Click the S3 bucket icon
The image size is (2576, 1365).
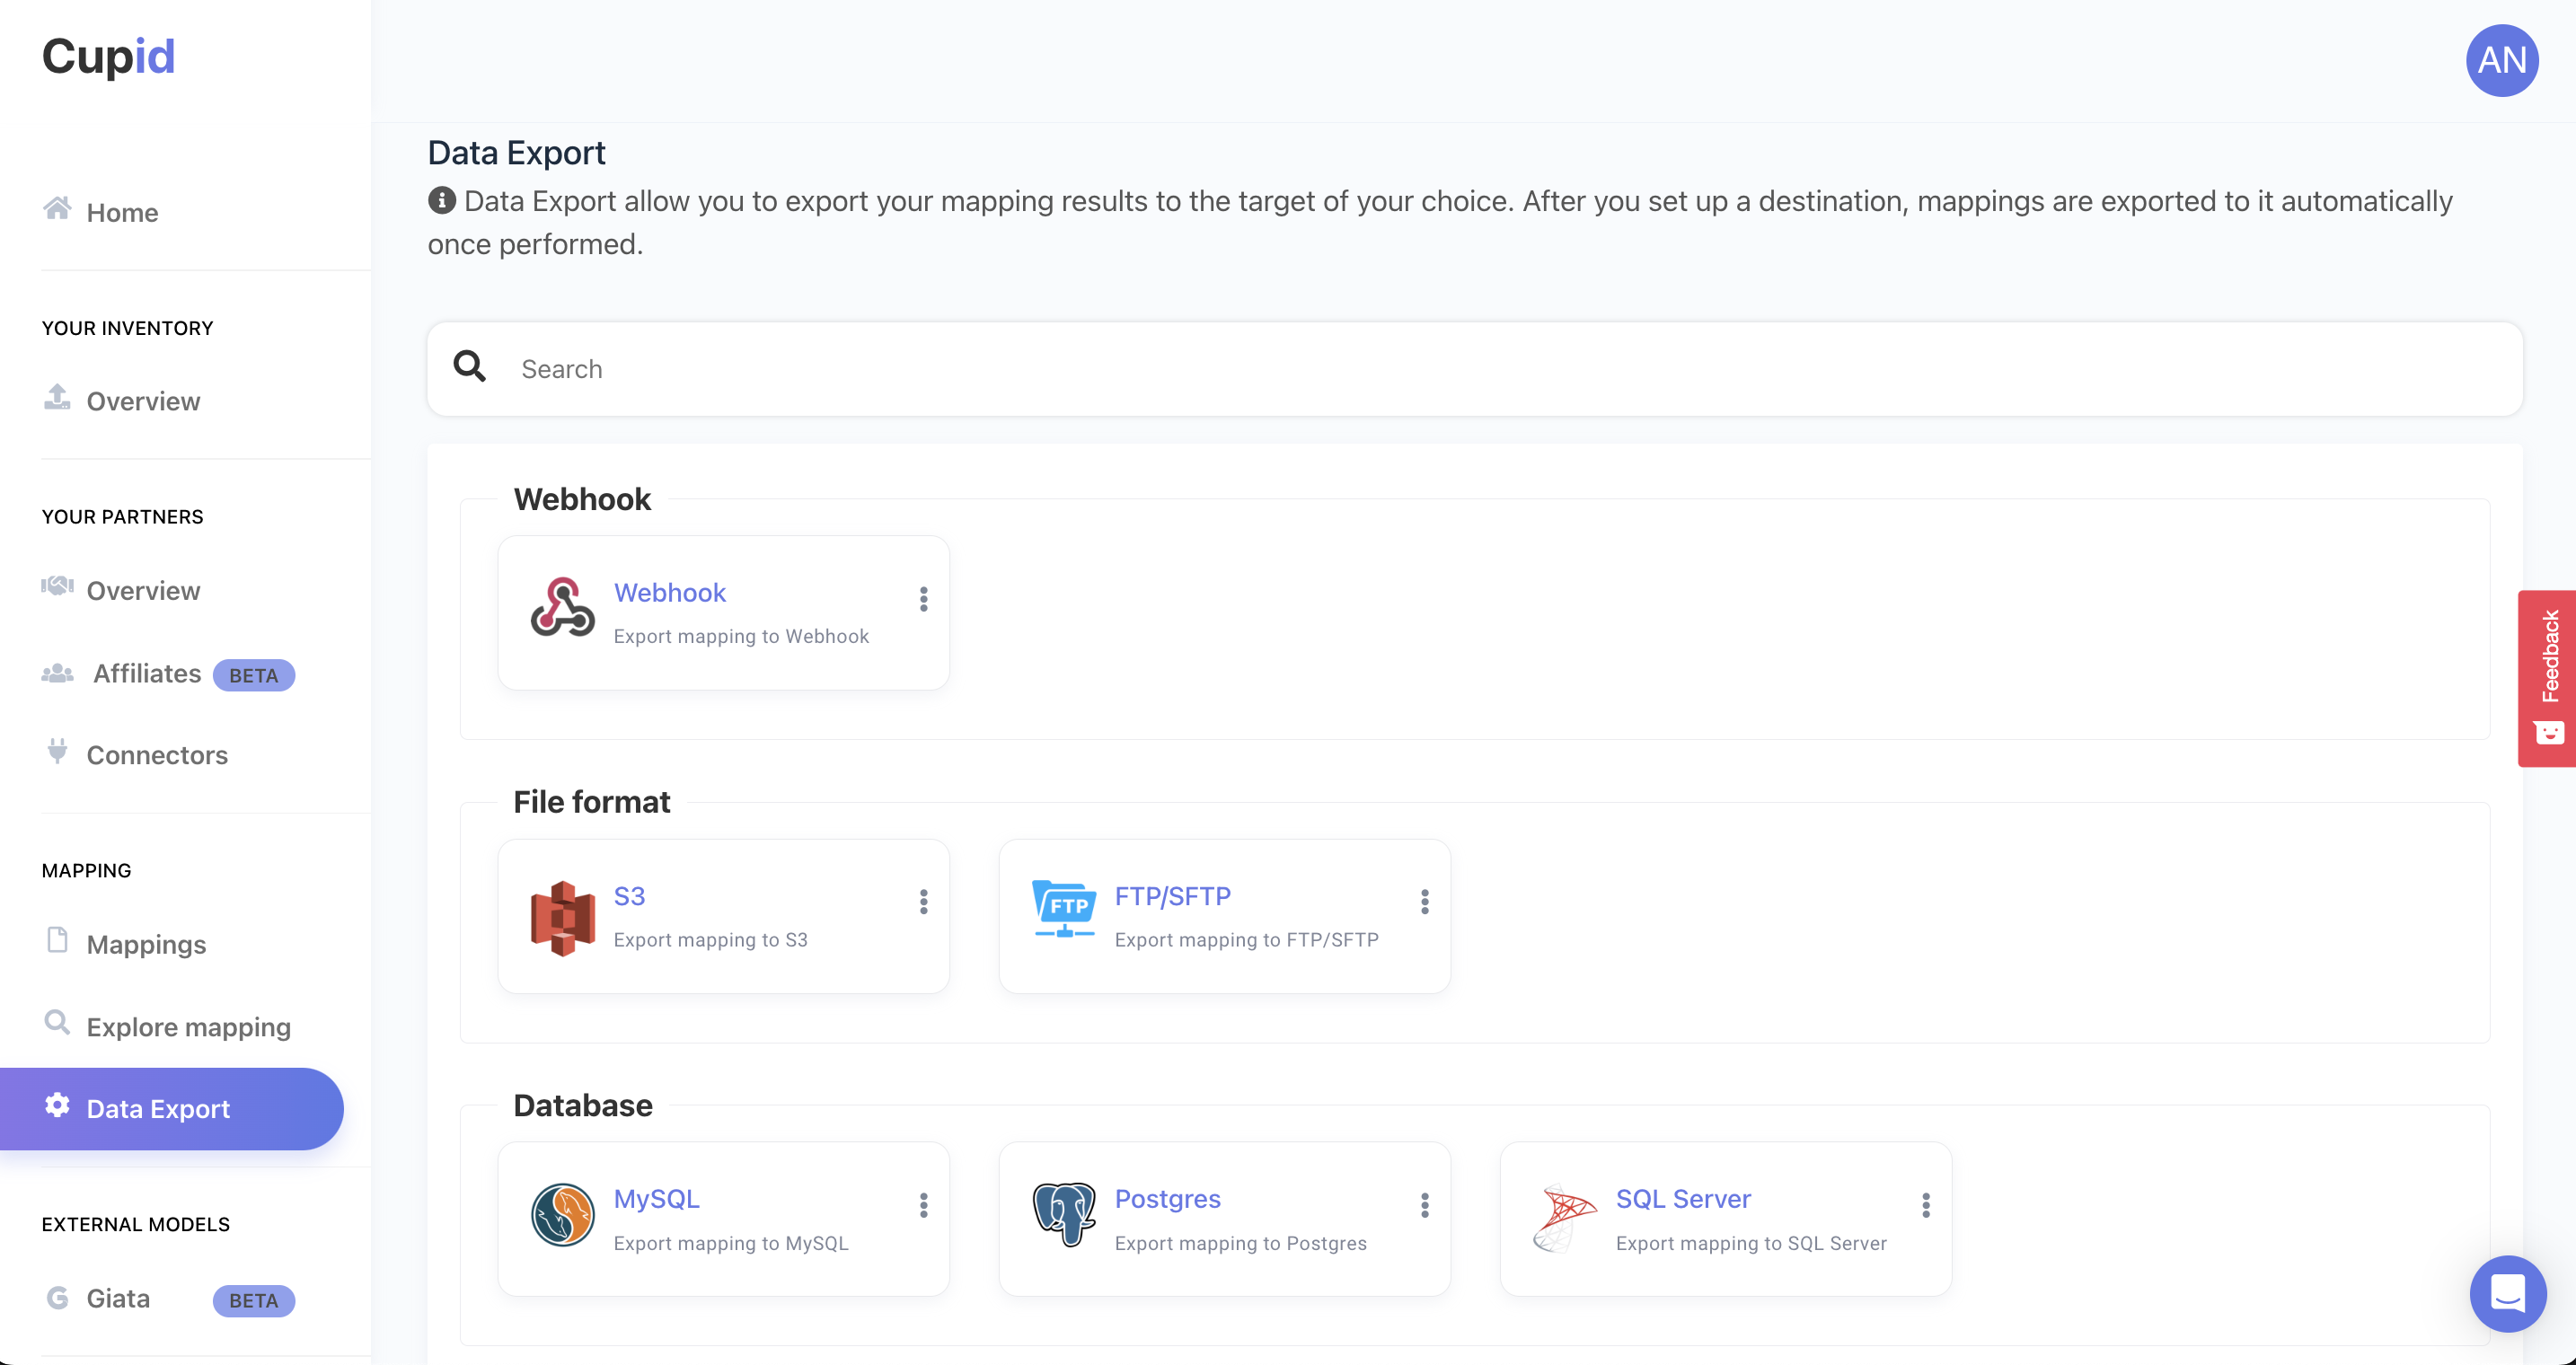562,917
